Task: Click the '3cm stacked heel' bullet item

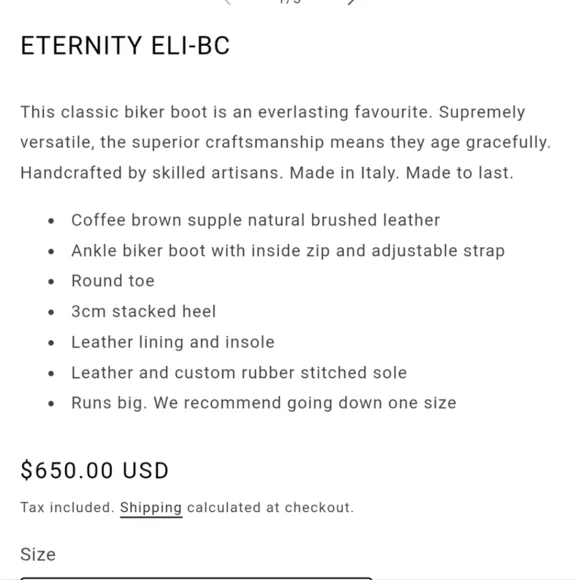Action: click(x=143, y=311)
